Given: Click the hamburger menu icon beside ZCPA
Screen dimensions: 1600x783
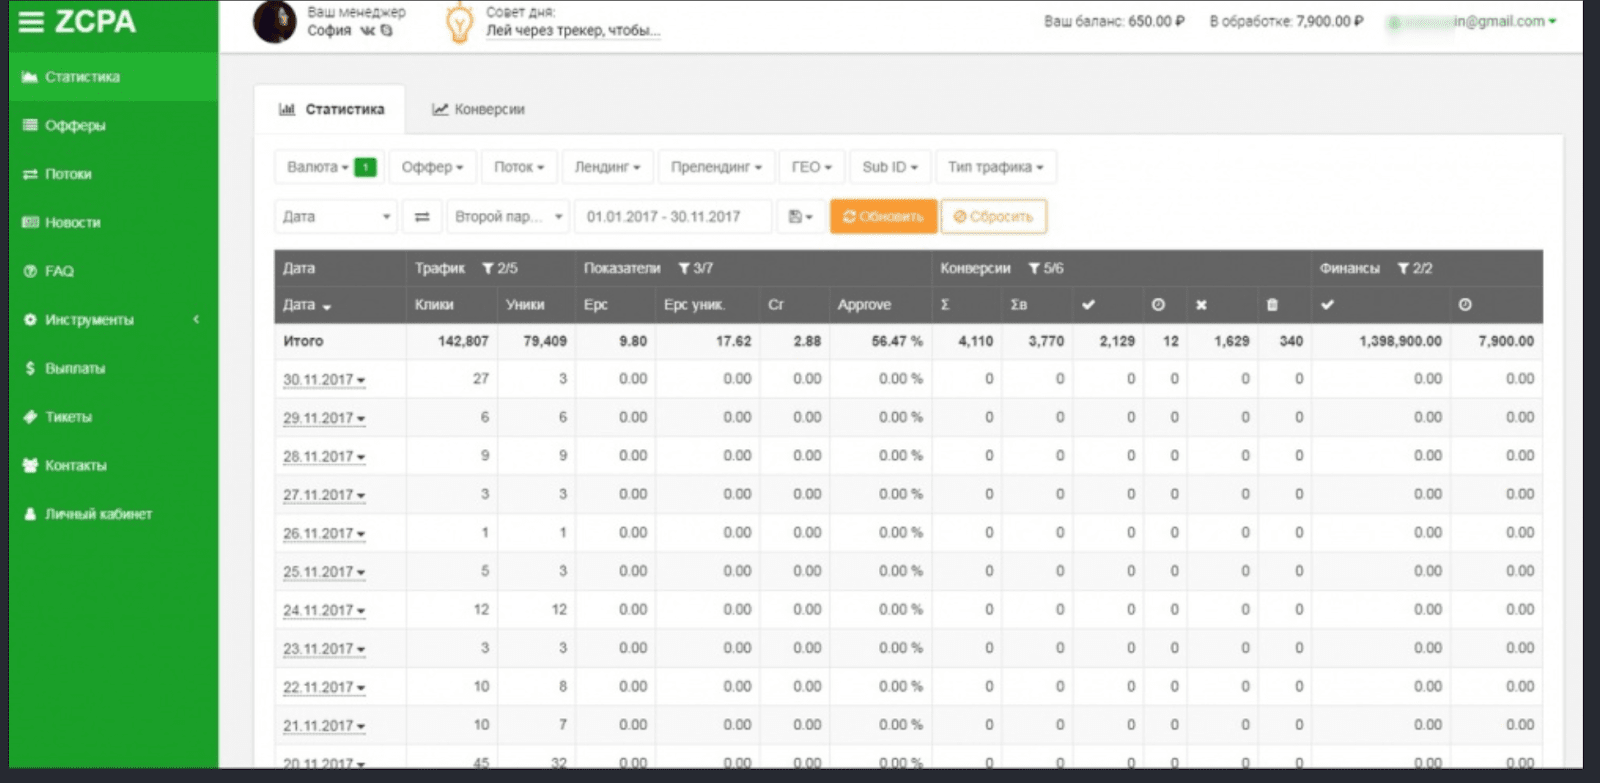Looking at the screenshot, I should click(x=31, y=22).
